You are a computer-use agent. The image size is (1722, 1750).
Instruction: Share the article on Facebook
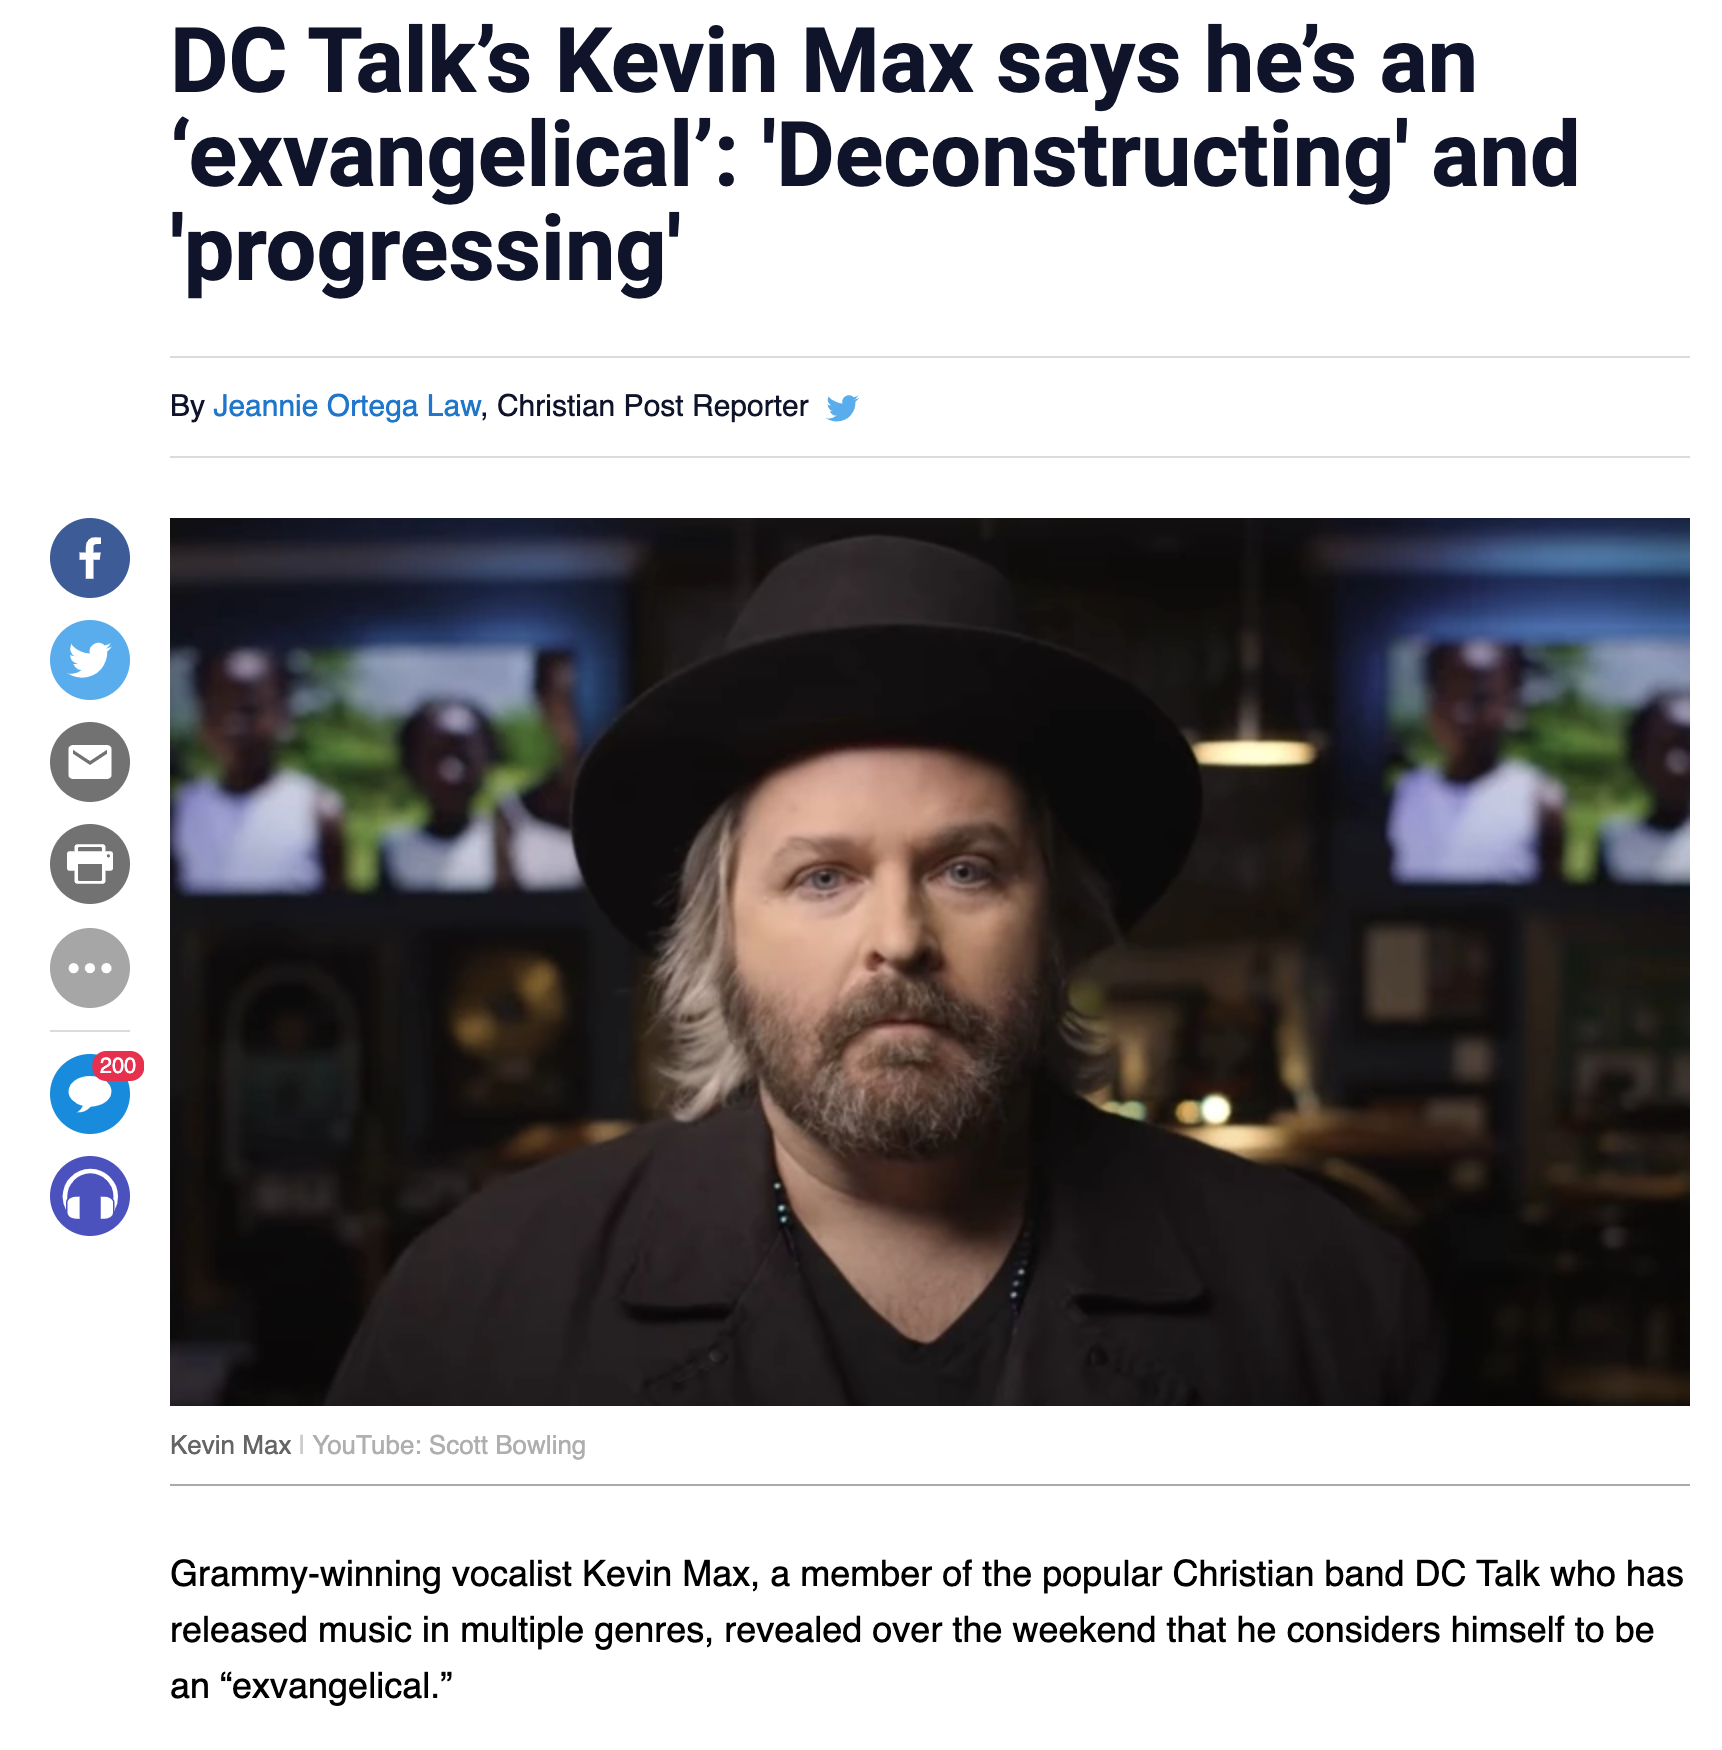pyautogui.click(x=90, y=558)
